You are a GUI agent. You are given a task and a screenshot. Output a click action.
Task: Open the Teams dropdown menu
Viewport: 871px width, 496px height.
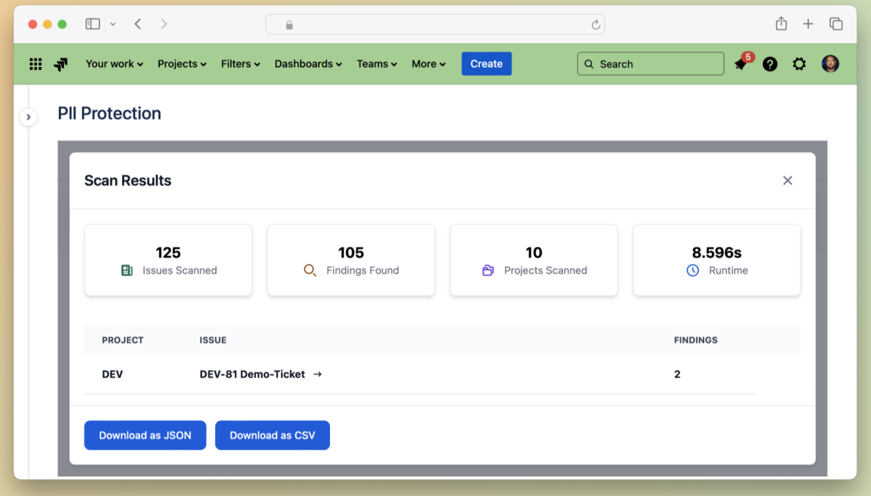[x=377, y=64]
